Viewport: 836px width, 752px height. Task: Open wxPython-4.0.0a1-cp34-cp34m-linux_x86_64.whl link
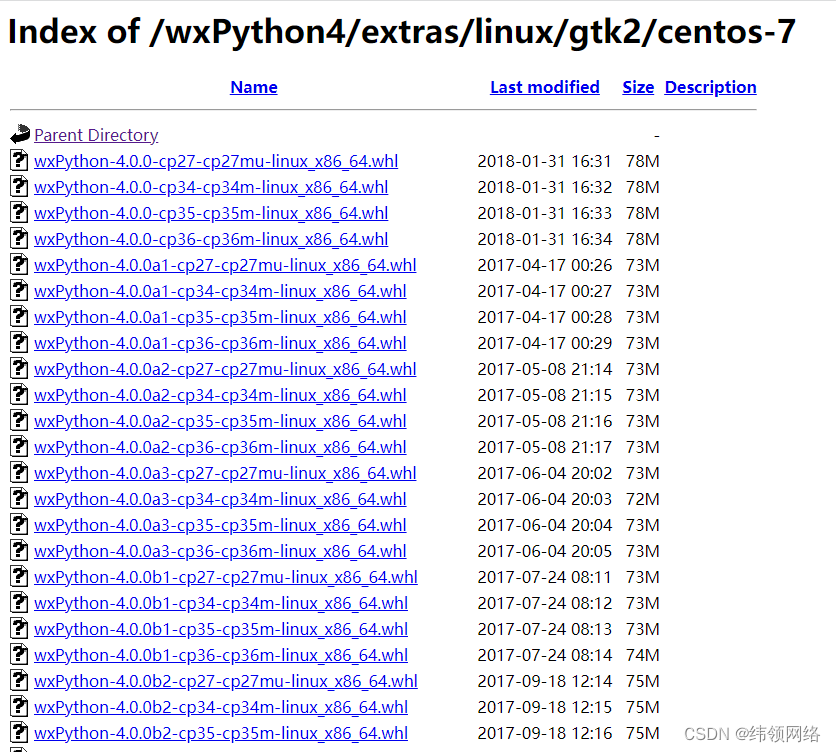[220, 291]
